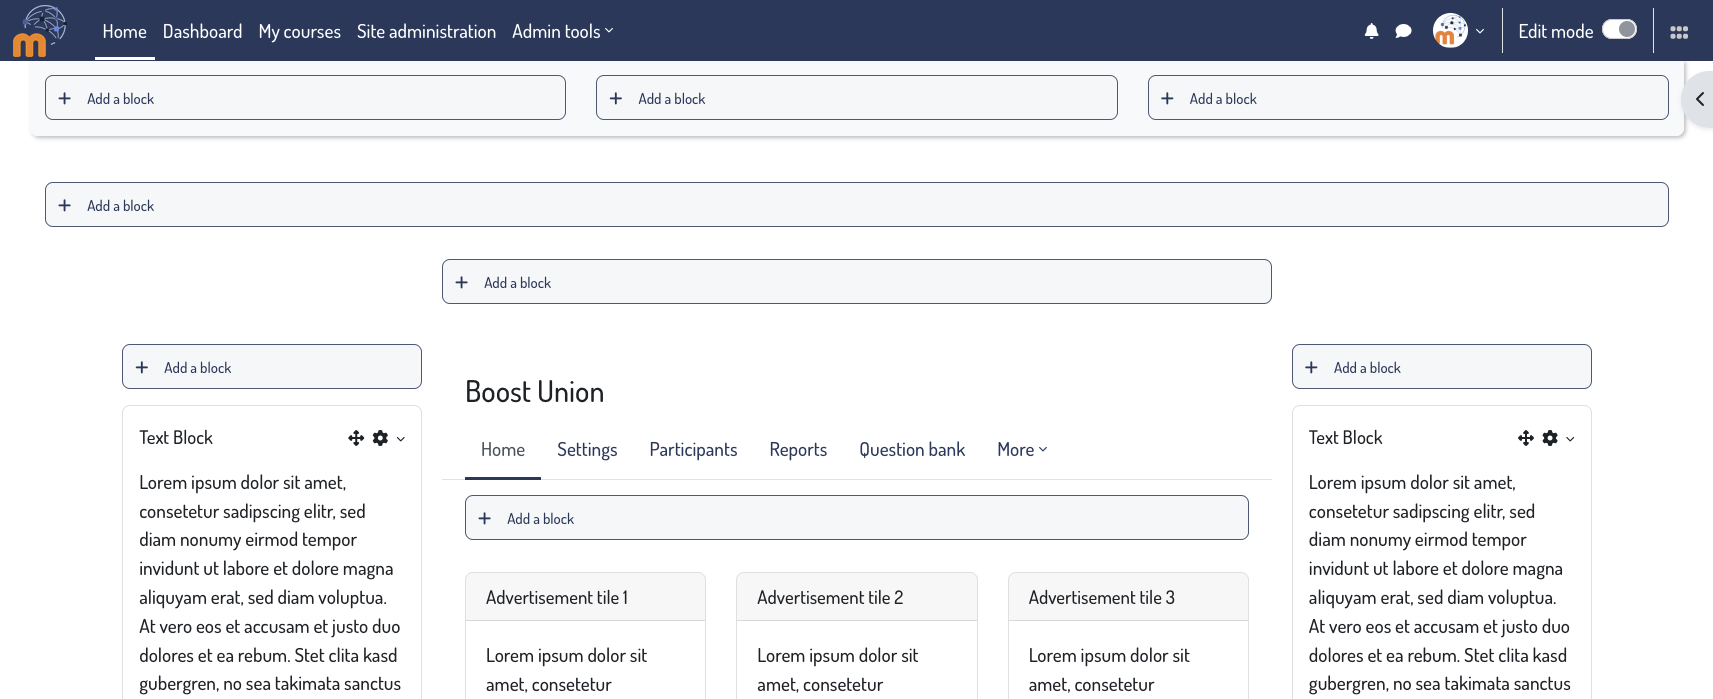Expand the user menu chevron
Image resolution: width=1713 pixels, height=699 pixels.
[x=1480, y=32]
